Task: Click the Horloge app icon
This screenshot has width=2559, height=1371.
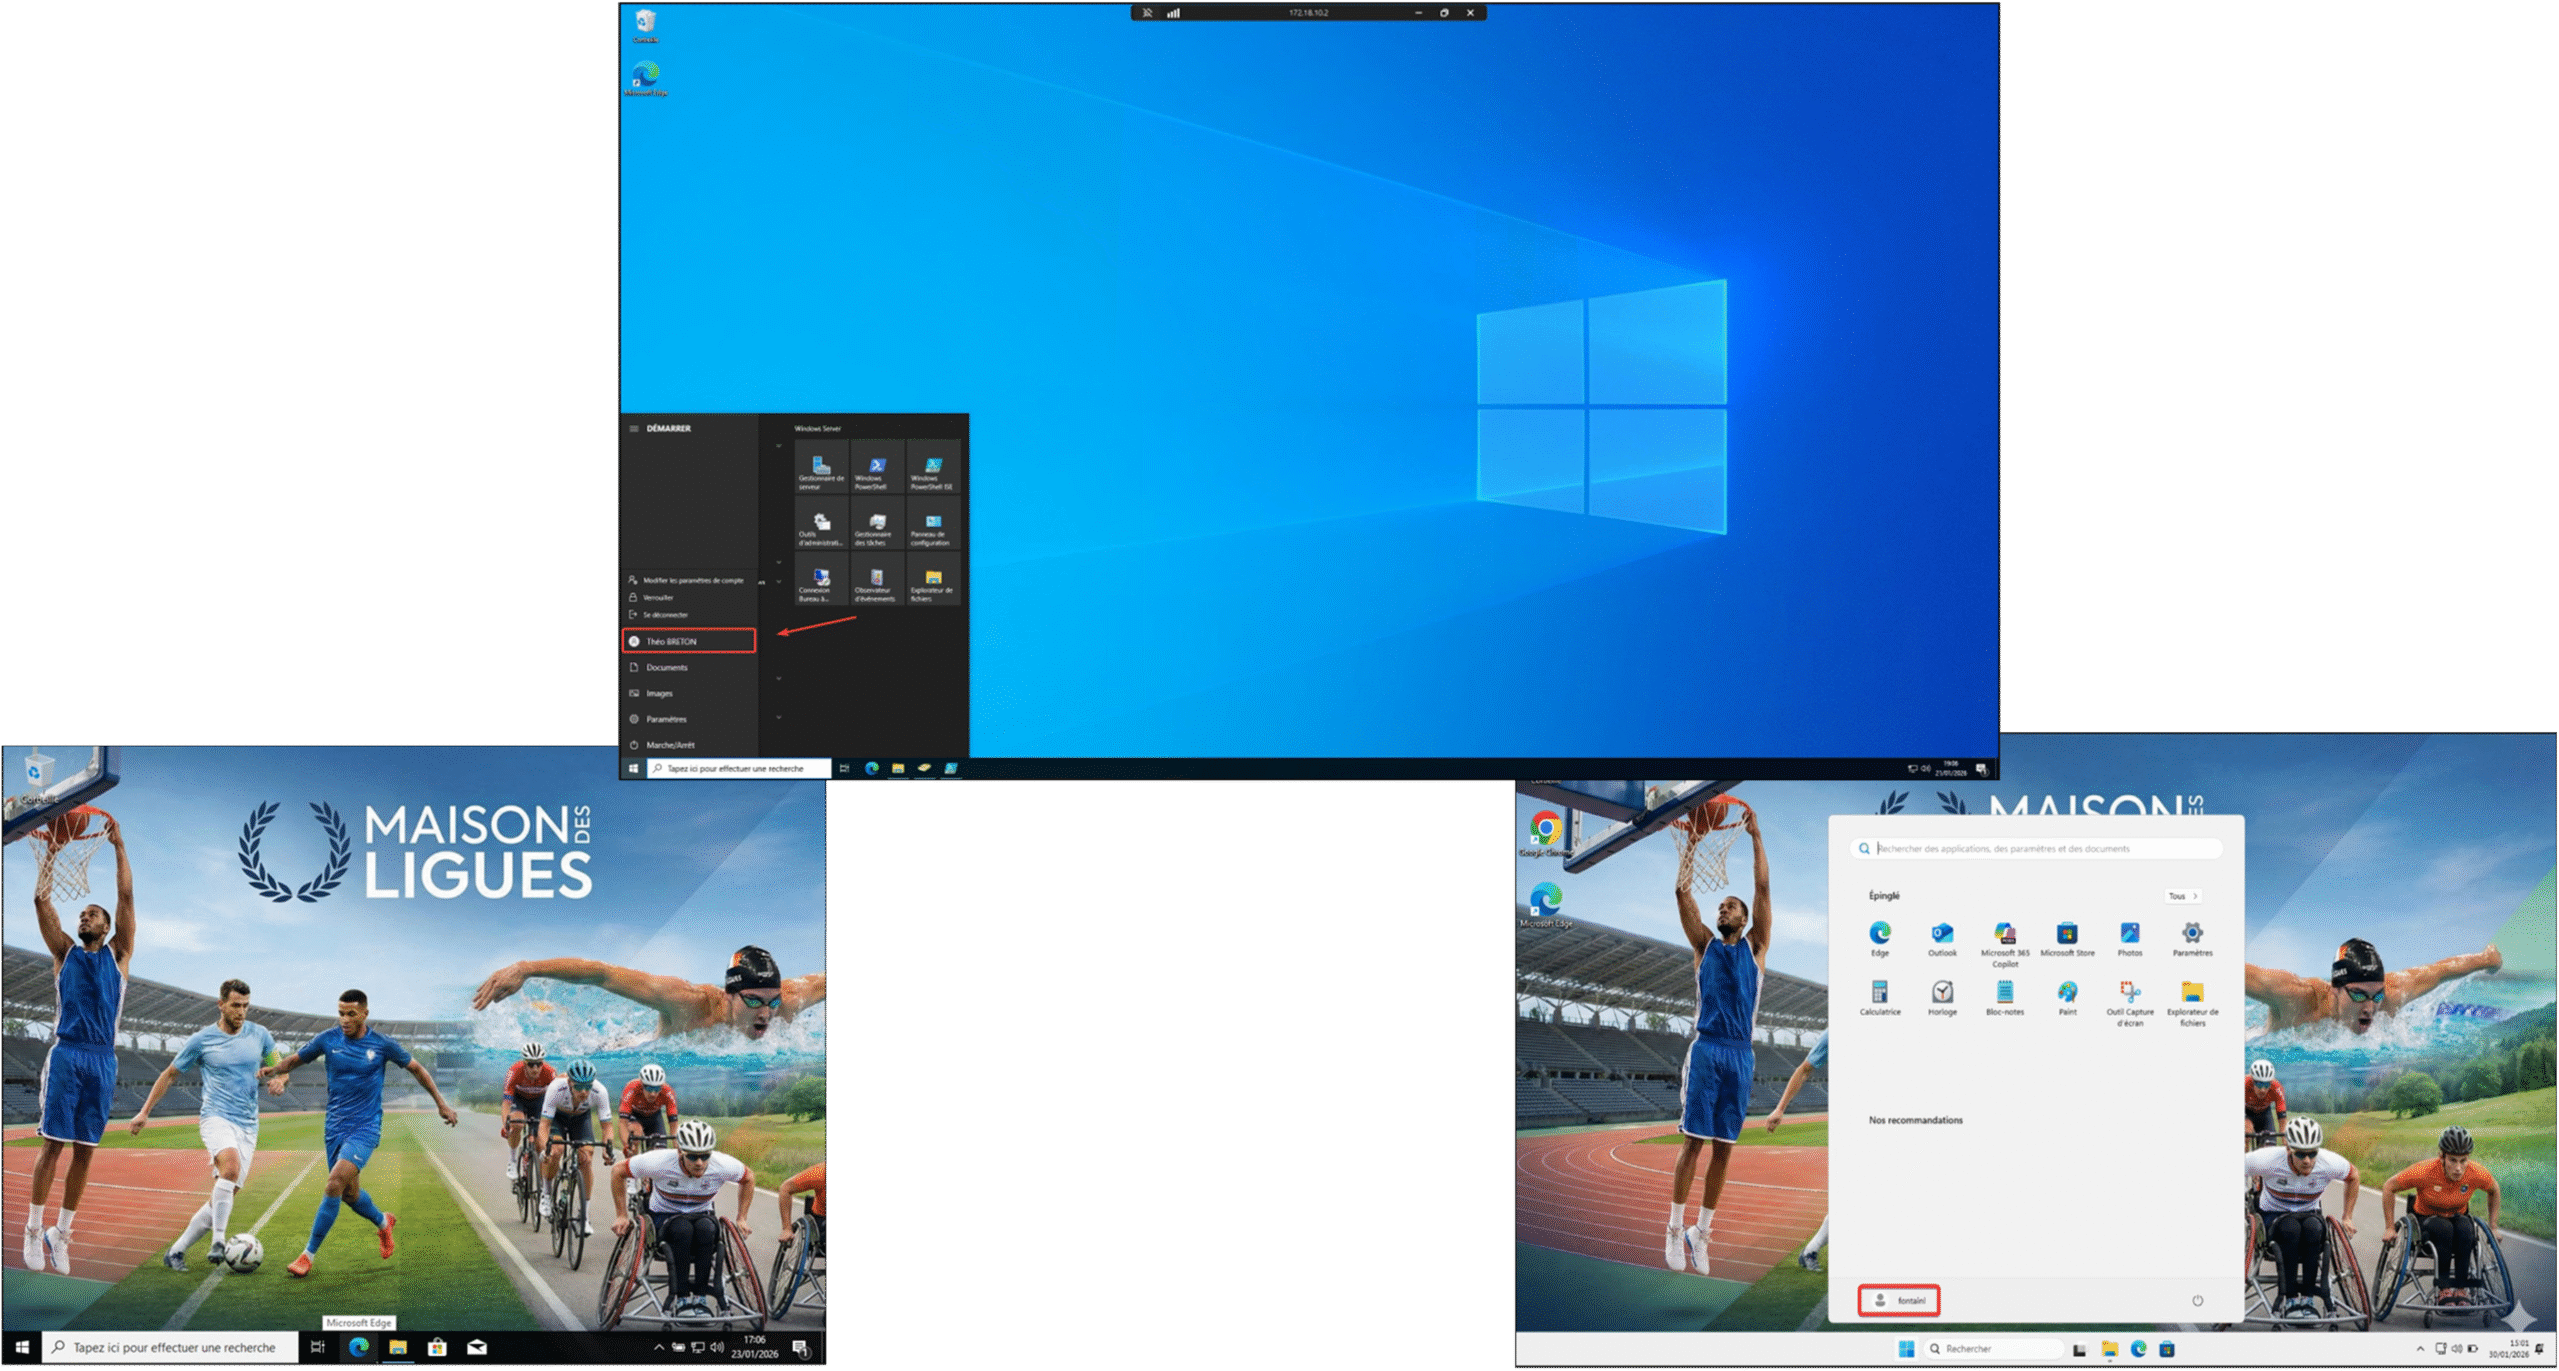Action: click(1942, 994)
